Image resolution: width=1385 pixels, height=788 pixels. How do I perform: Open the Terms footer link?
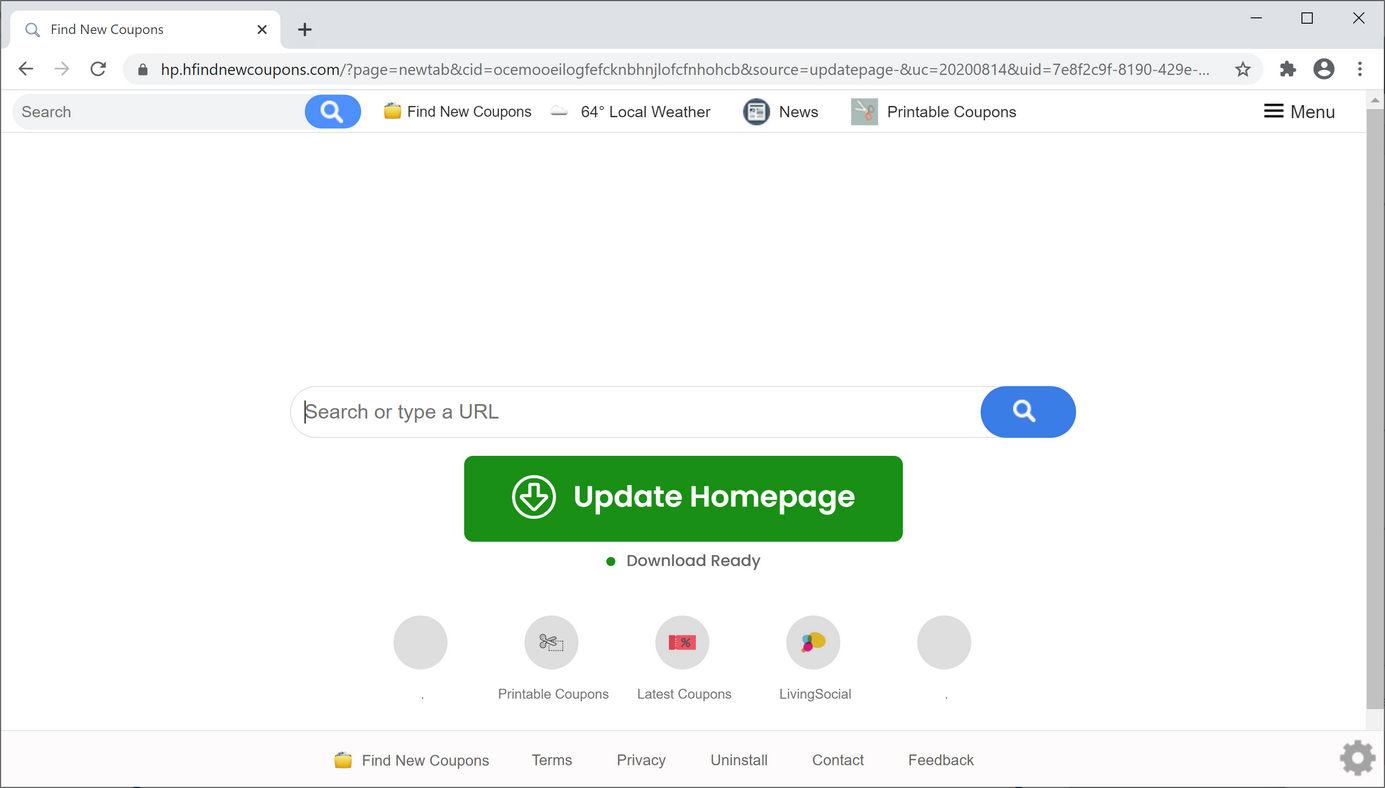point(552,760)
